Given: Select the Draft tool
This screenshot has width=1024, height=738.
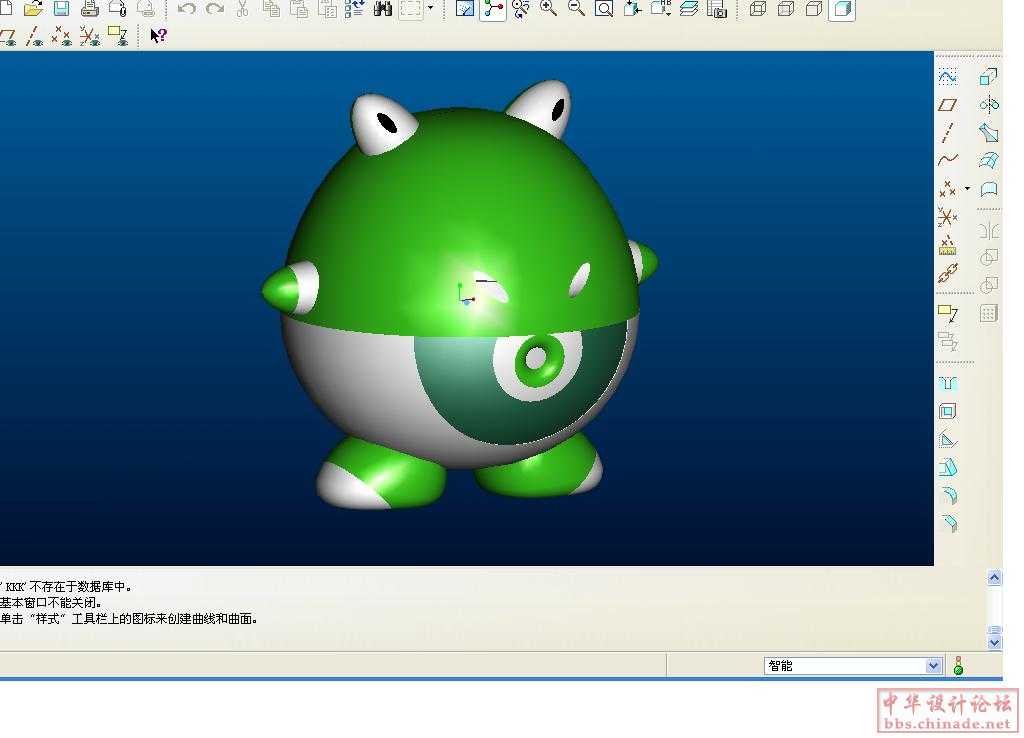Looking at the screenshot, I should click(948, 467).
